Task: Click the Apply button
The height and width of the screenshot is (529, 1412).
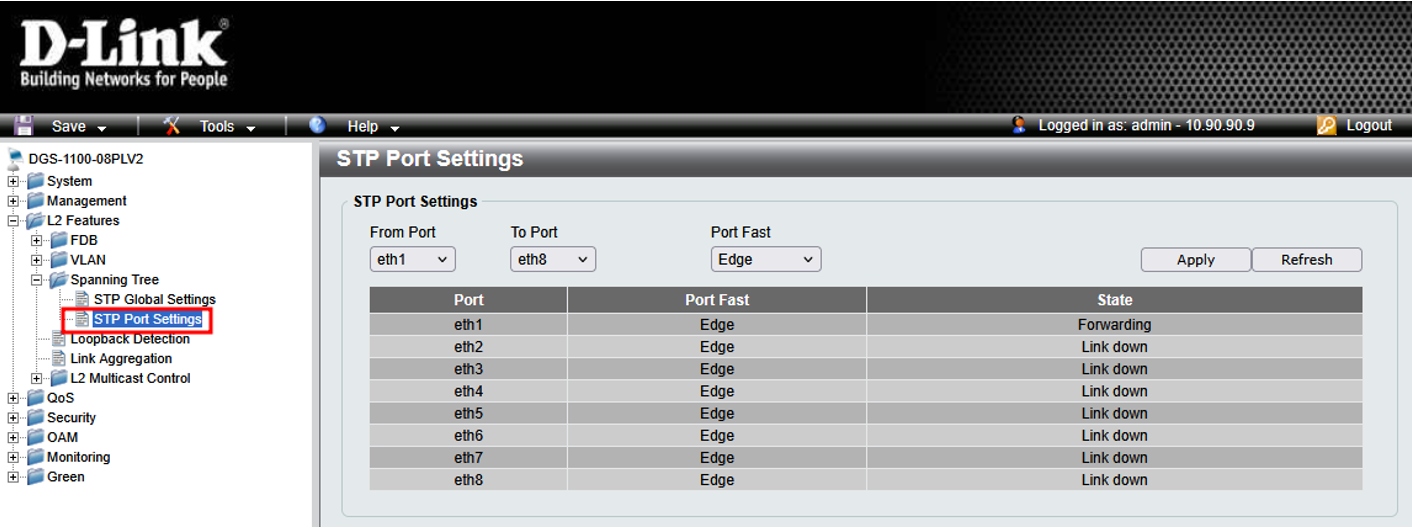Action: (x=1195, y=260)
